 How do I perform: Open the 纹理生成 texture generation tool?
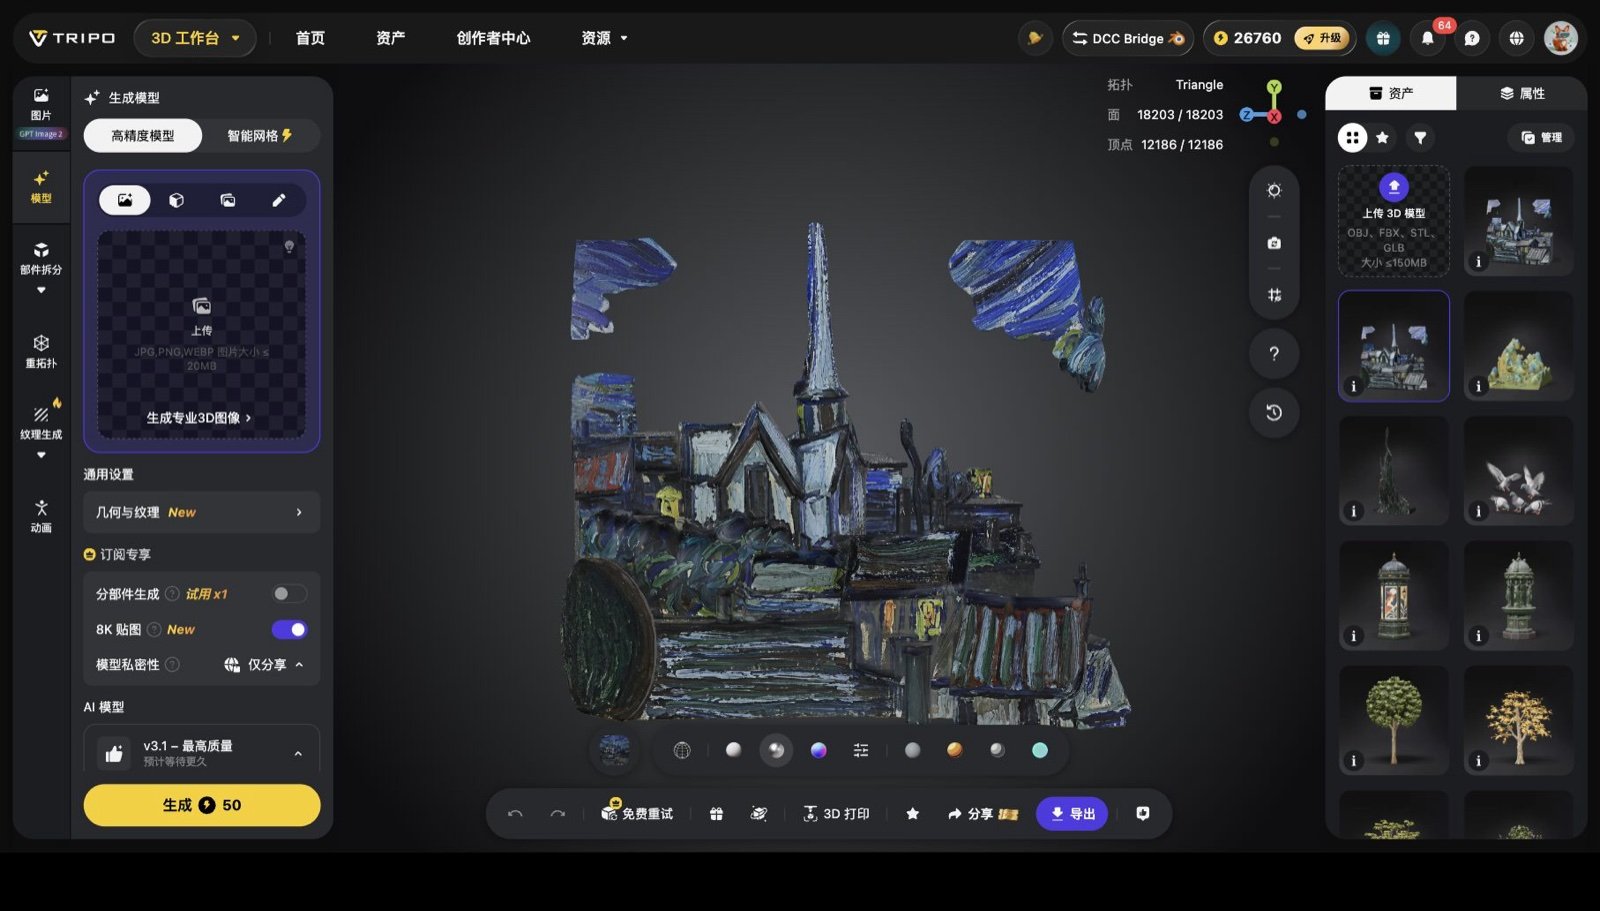coord(41,422)
